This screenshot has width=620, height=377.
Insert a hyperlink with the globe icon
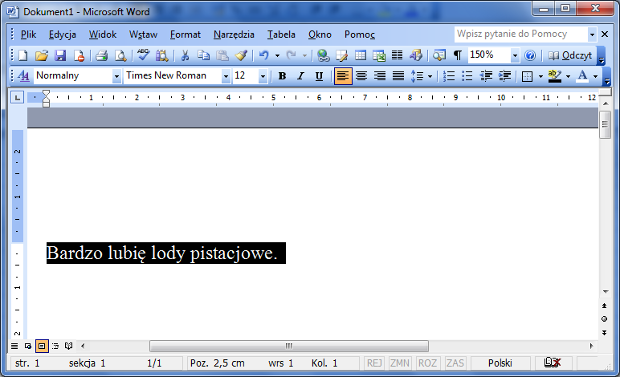point(323,55)
